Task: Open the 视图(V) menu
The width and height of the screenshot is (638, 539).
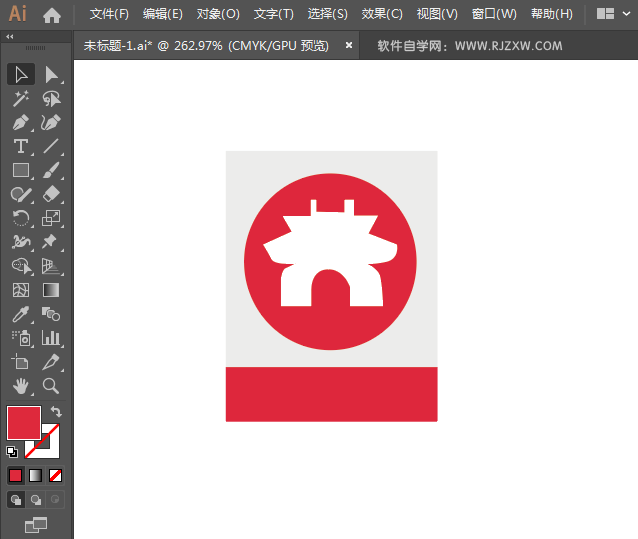Action: tap(437, 14)
